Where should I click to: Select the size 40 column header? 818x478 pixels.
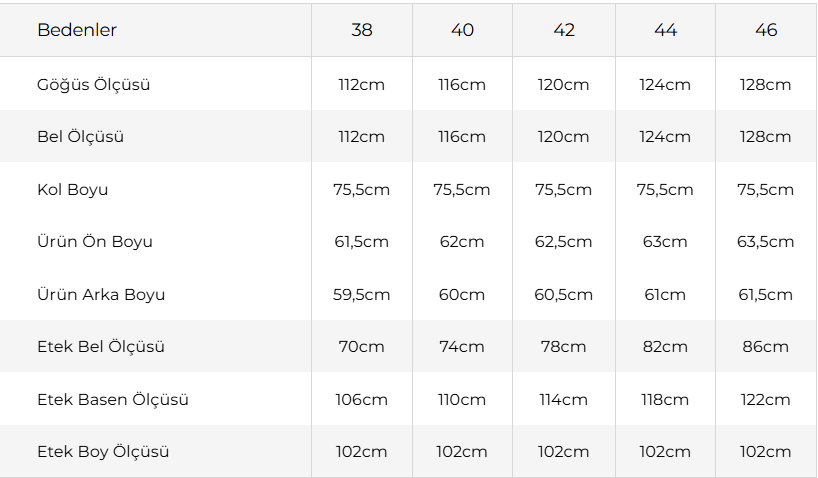coord(462,30)
